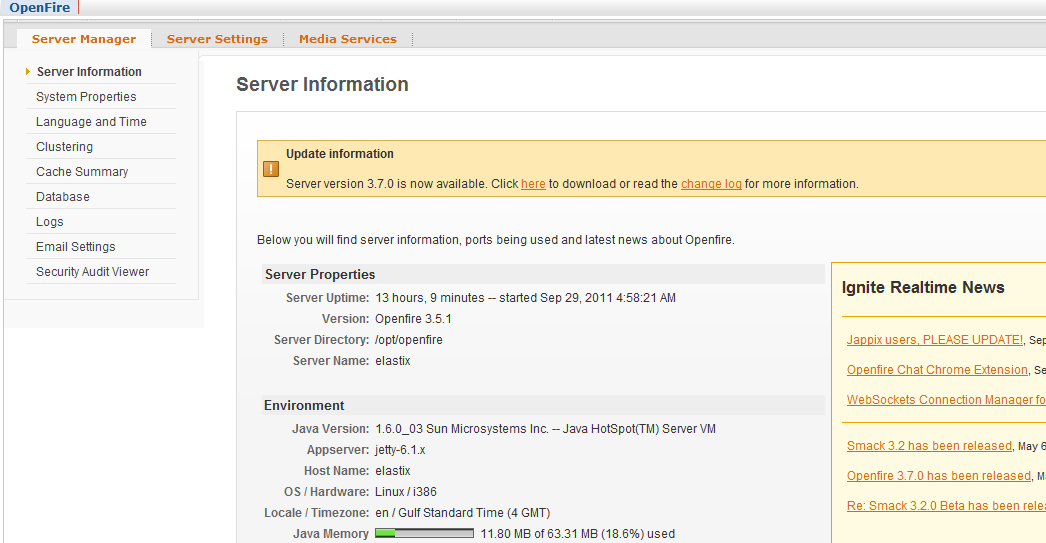Click the 'jetty-6.1.x' appserver value
1046x543 pixels.
pyautogui.click(x=400, y=450)
